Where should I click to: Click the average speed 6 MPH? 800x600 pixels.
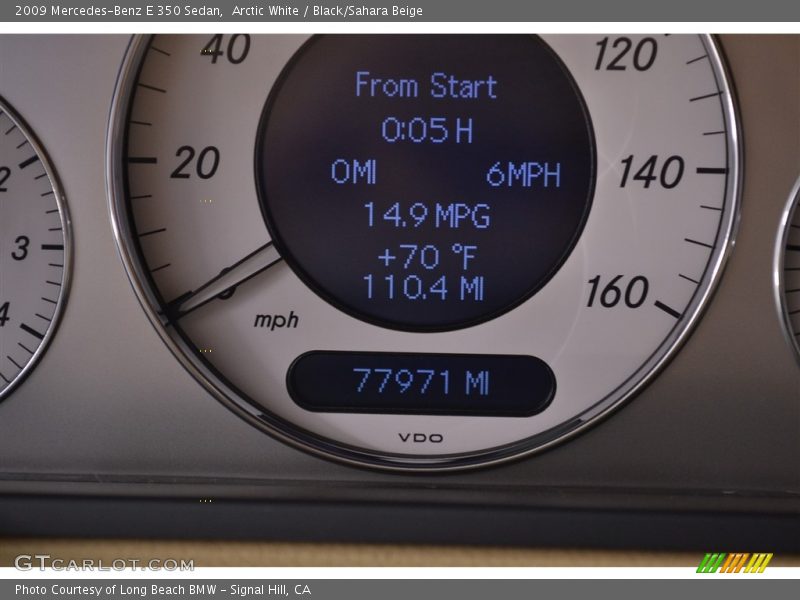[523, 174]
